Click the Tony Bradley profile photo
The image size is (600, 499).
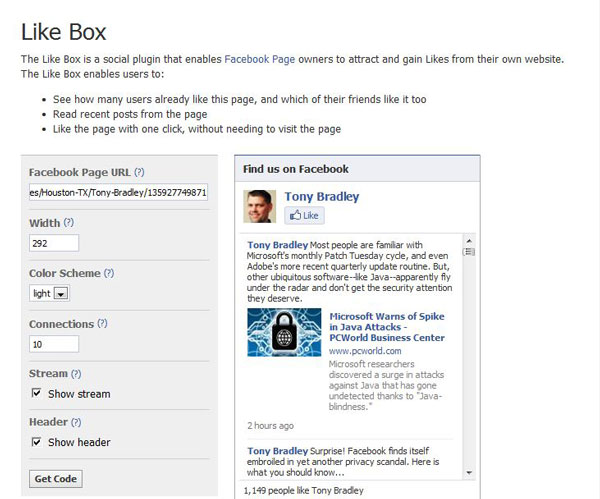point(259,207)
